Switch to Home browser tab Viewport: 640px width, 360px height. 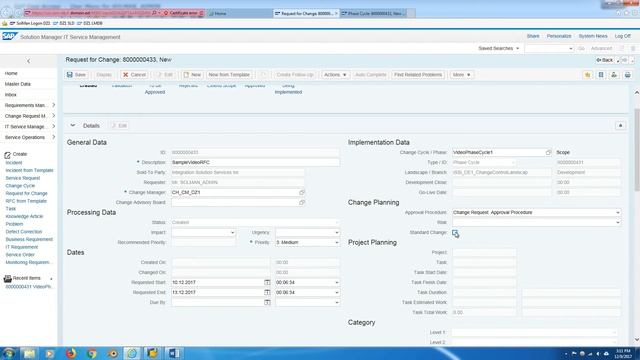click(240, 13)
